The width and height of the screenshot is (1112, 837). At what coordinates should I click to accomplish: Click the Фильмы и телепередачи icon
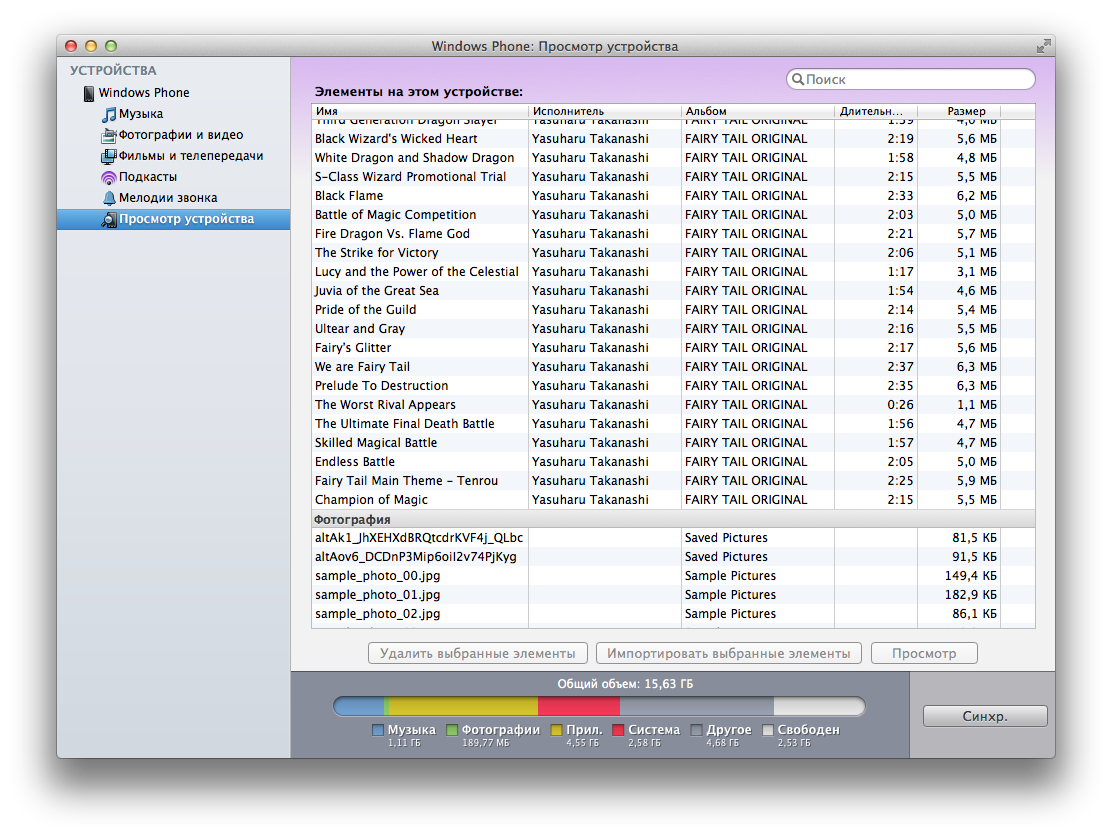pos(109,156)
